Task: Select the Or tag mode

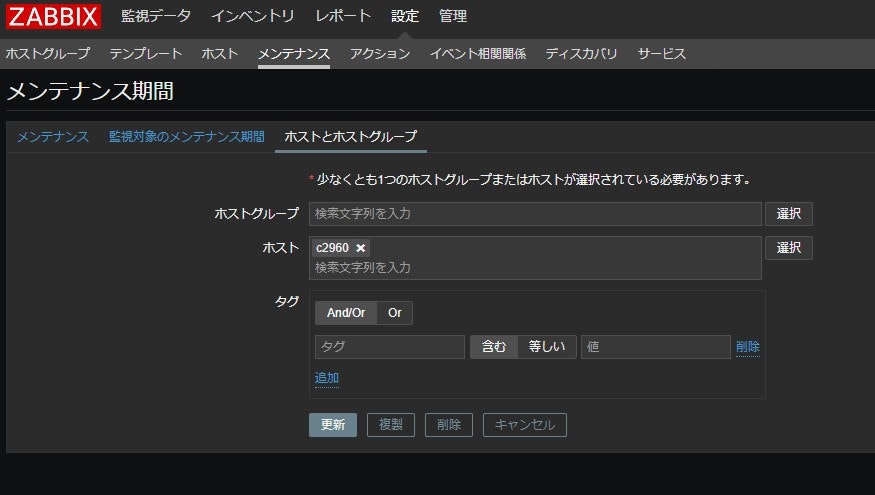Action: pos(395,313)
